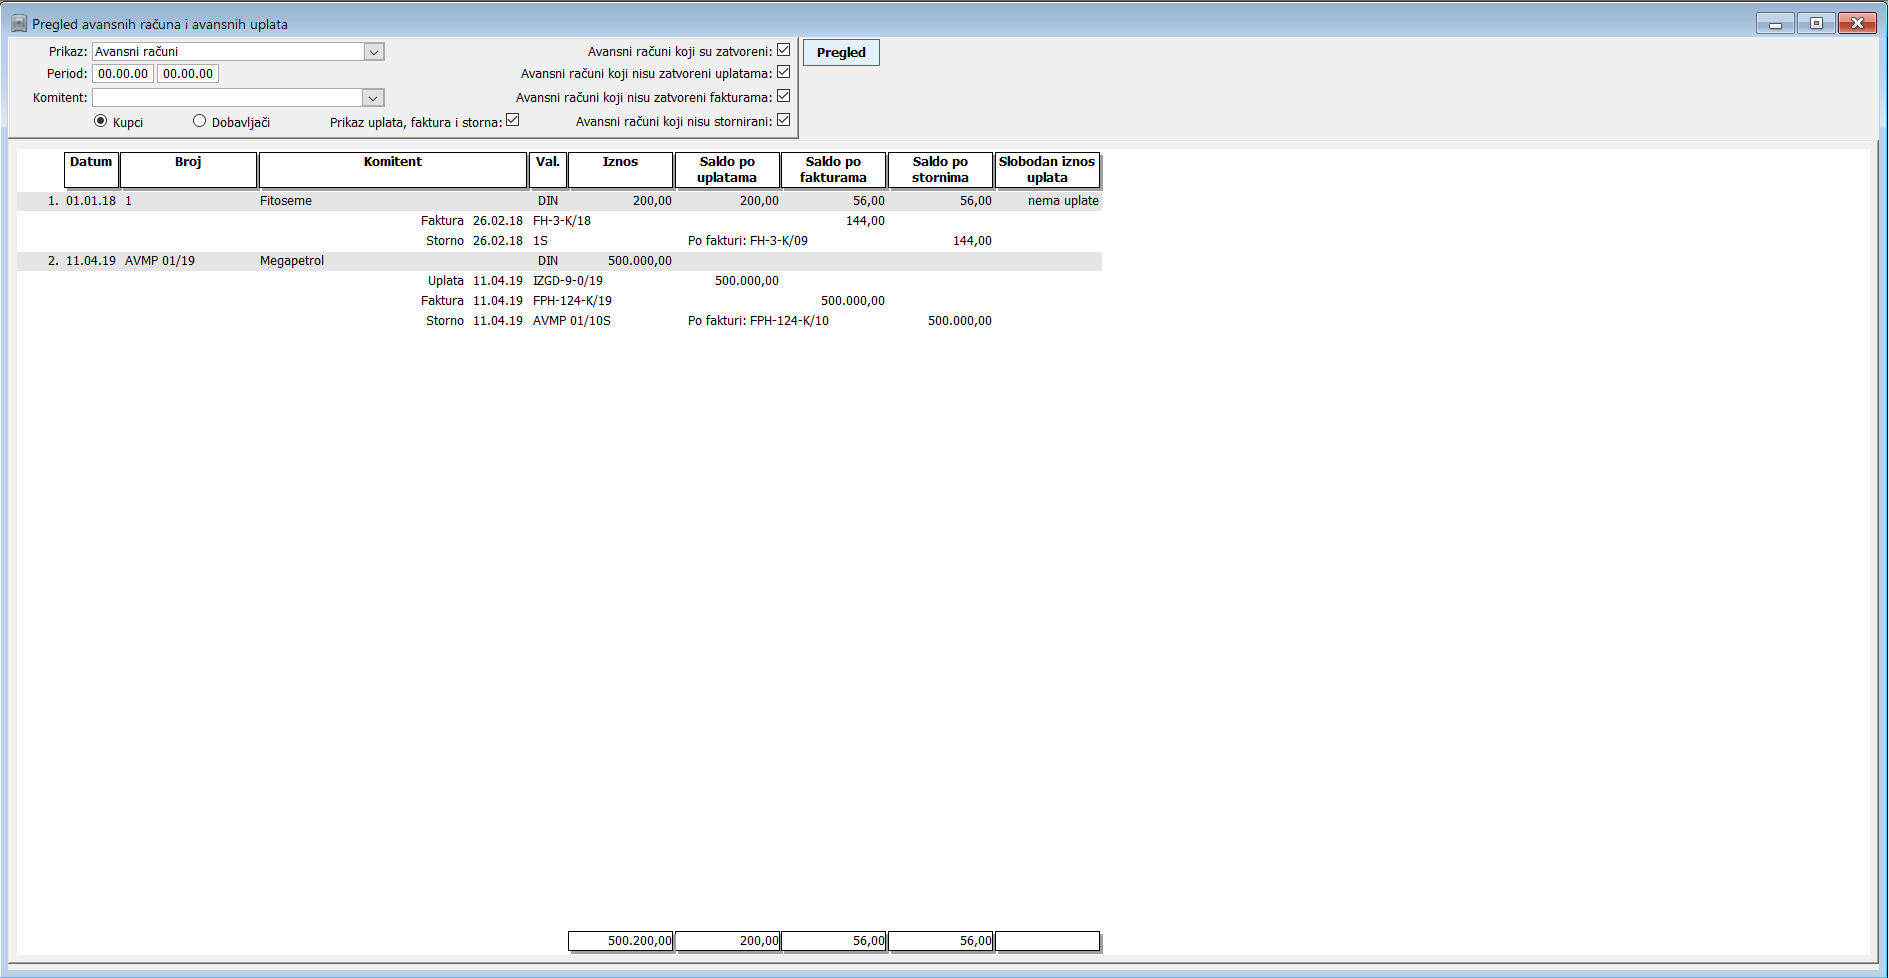
Task: Select the Dobavljači radio button
Action: [200, 121]
